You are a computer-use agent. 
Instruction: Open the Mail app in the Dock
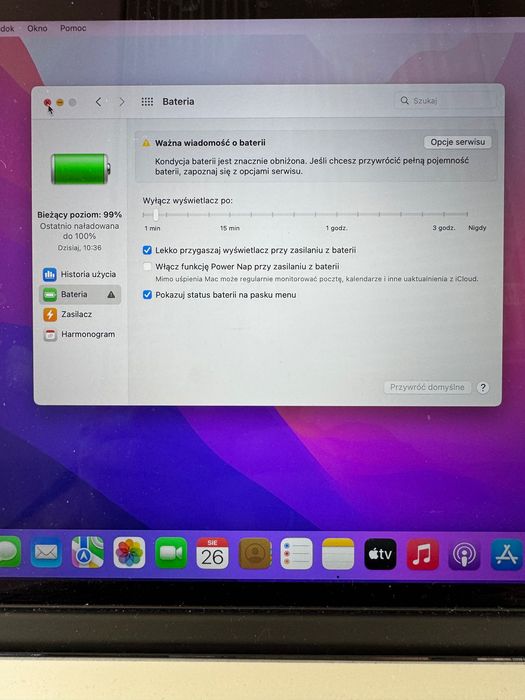pyautogui.click(x=46, y=553)
